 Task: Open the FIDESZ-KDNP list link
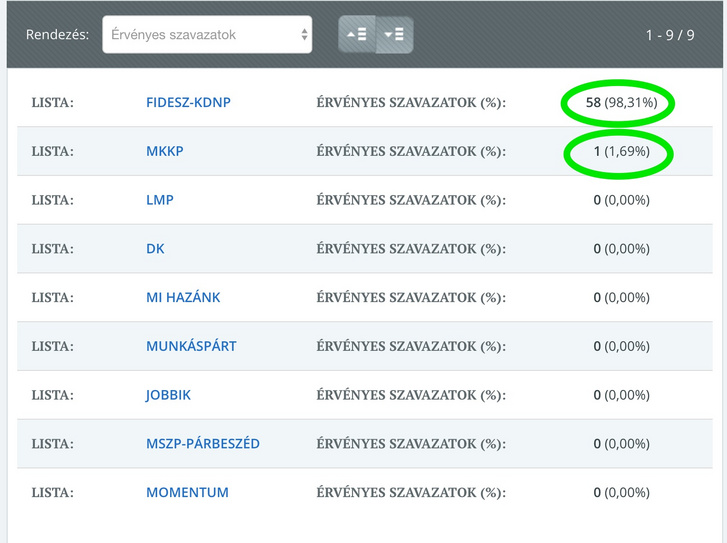pyautogui.click(x=188, y=102)
